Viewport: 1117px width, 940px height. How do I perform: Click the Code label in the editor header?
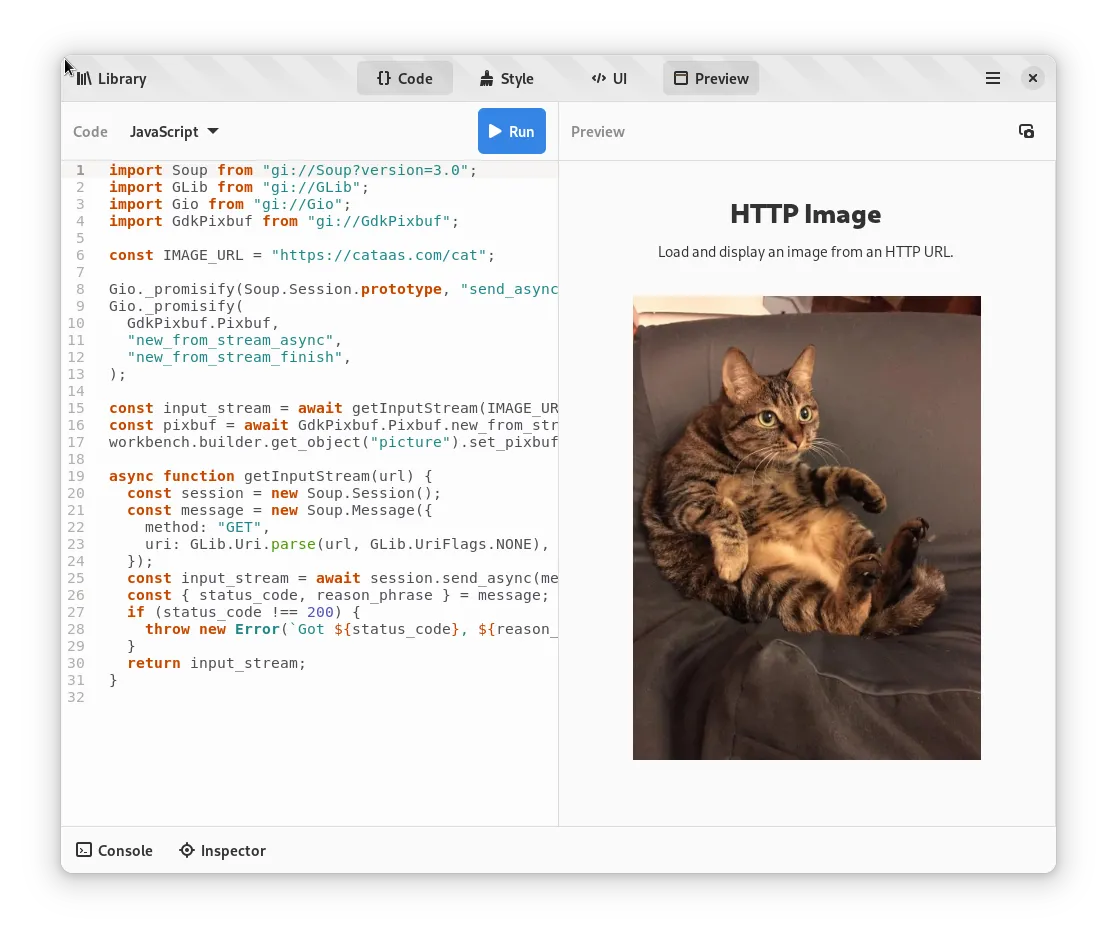[90, 132]
